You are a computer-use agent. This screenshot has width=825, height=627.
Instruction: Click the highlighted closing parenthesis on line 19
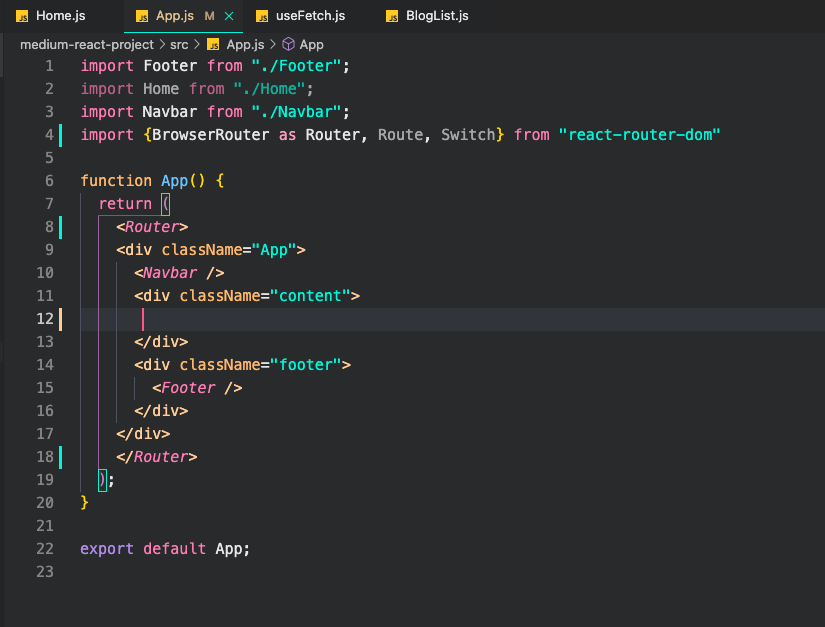103,480
